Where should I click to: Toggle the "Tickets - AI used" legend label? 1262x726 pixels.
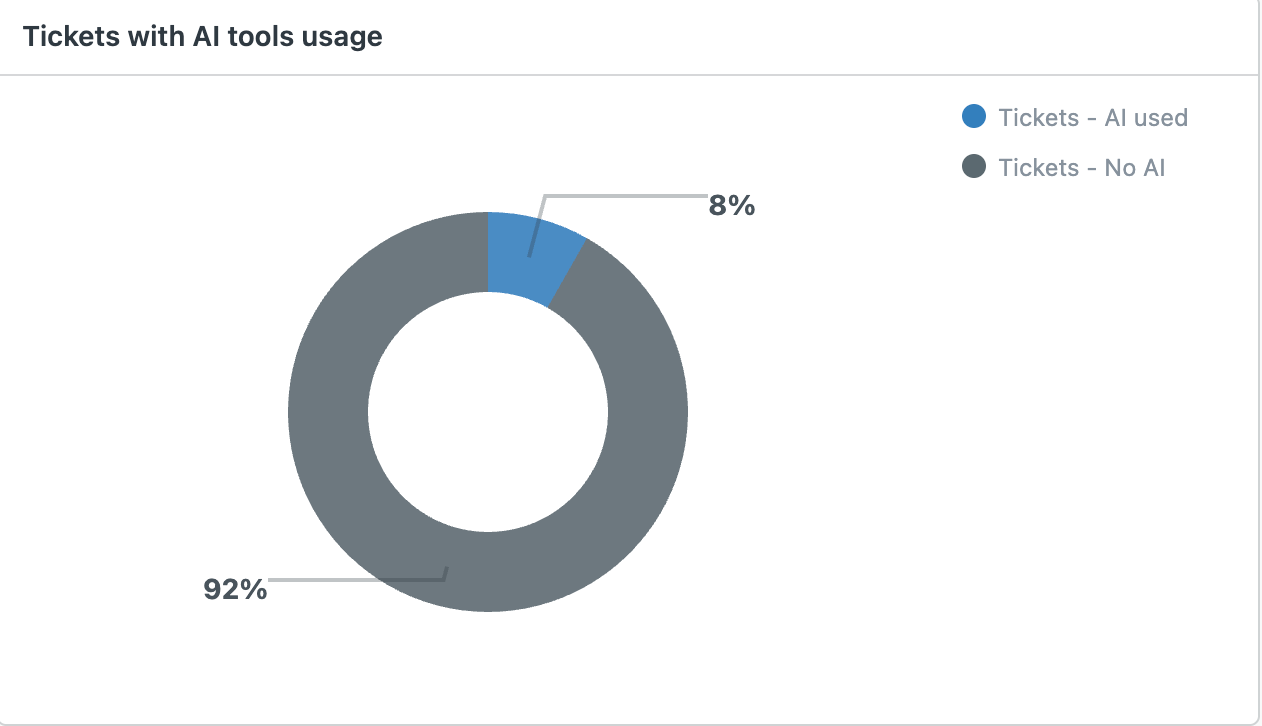coord(1093,117)
